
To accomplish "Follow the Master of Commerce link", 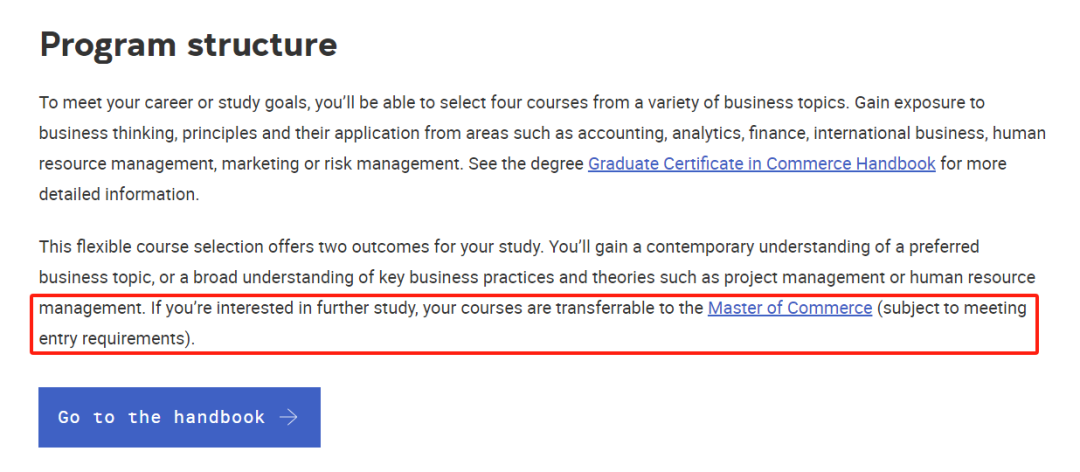I will 789,308.
